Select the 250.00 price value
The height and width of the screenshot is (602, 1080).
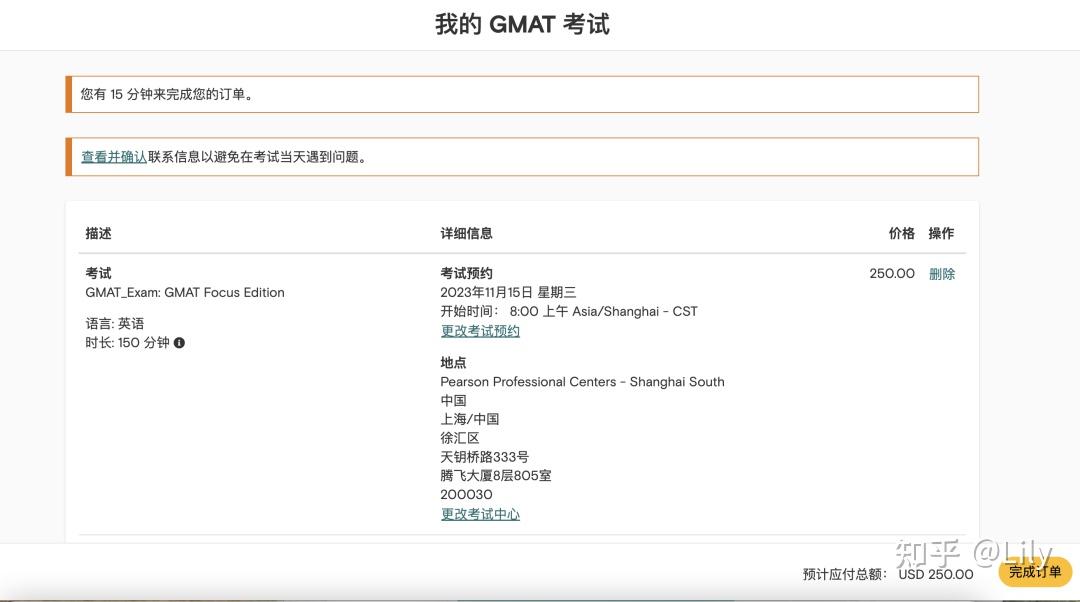[x=890, y=273]
